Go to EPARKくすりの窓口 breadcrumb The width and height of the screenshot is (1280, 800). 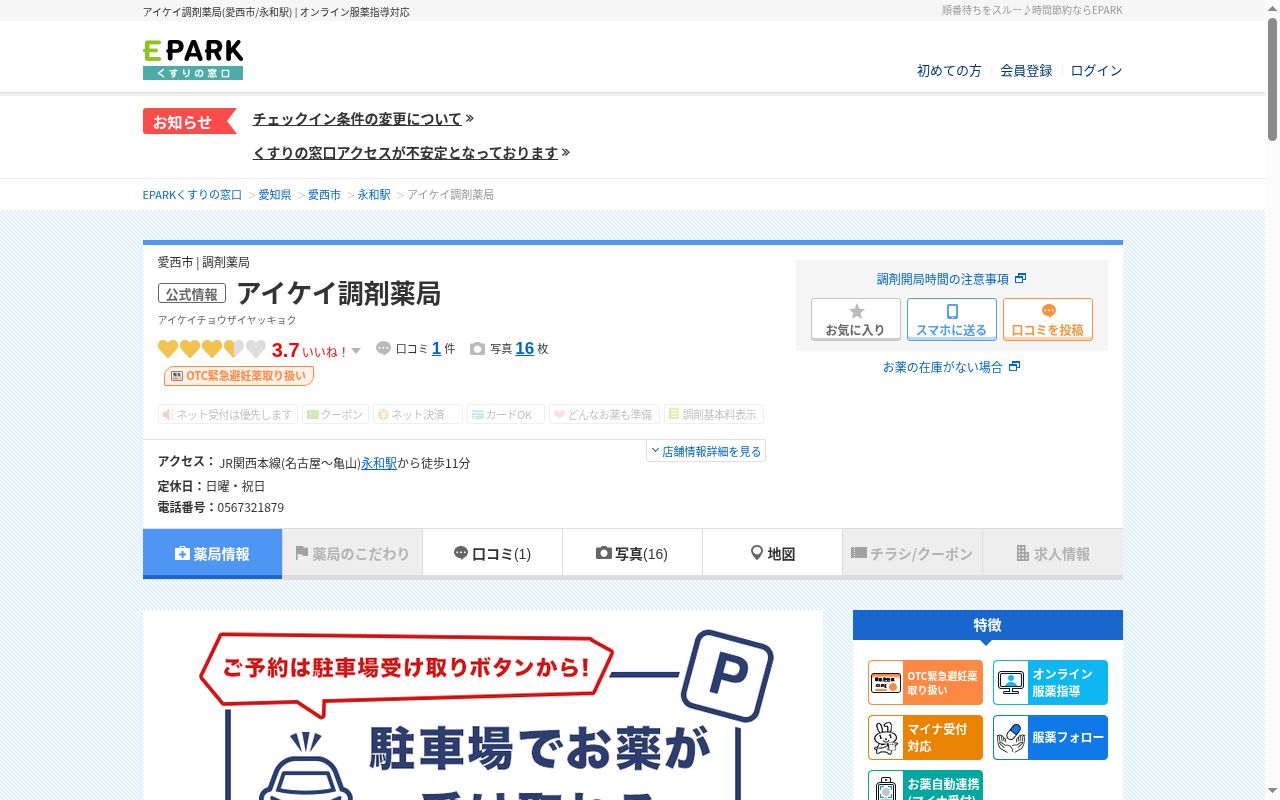(x=192, y=195)
